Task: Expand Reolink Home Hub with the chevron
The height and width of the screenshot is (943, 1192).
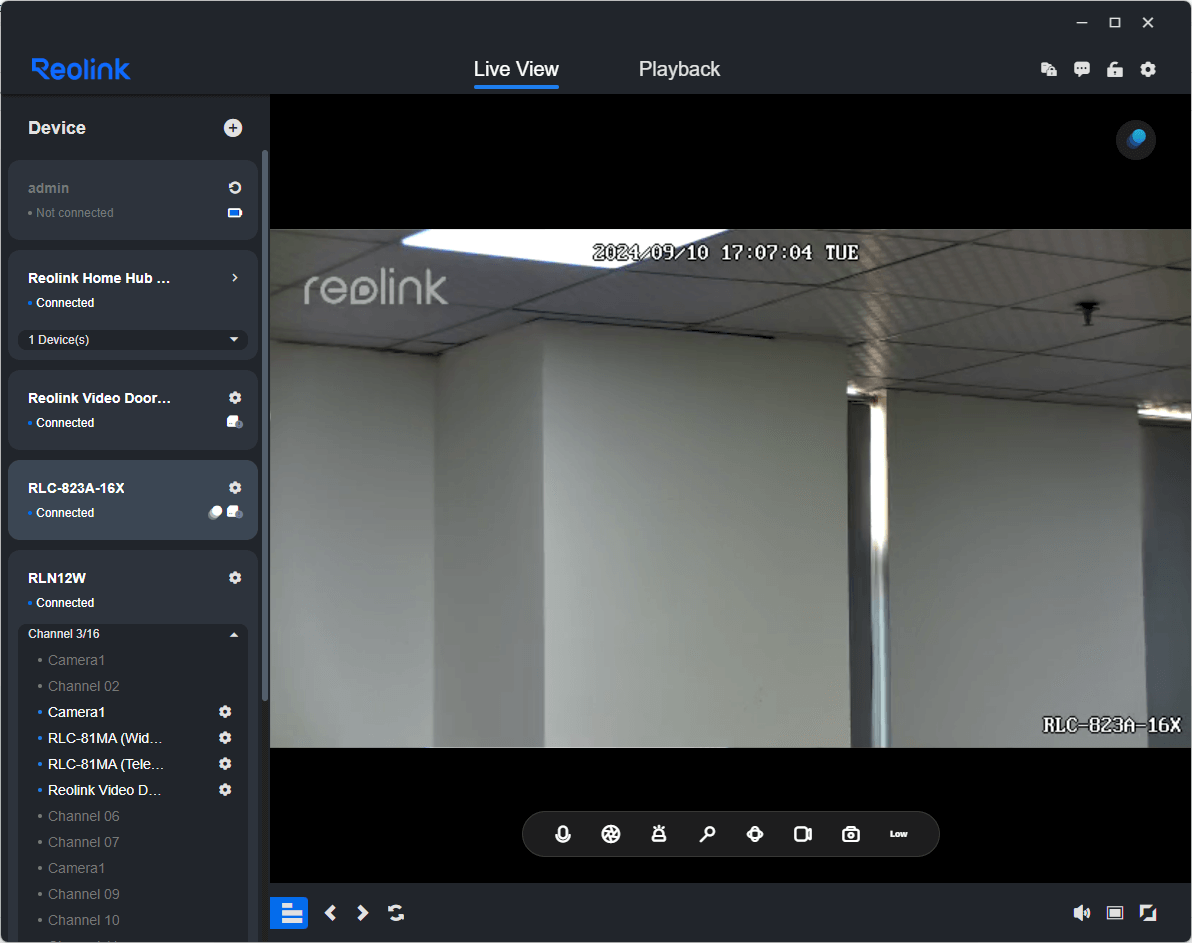Action: click(x=235, y=278)
